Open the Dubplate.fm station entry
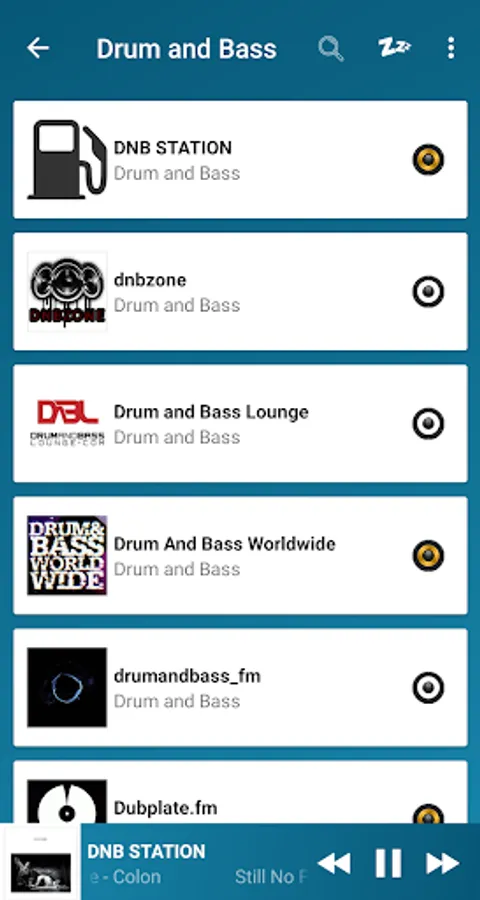The image size is (480, 900). pos(240,793)
